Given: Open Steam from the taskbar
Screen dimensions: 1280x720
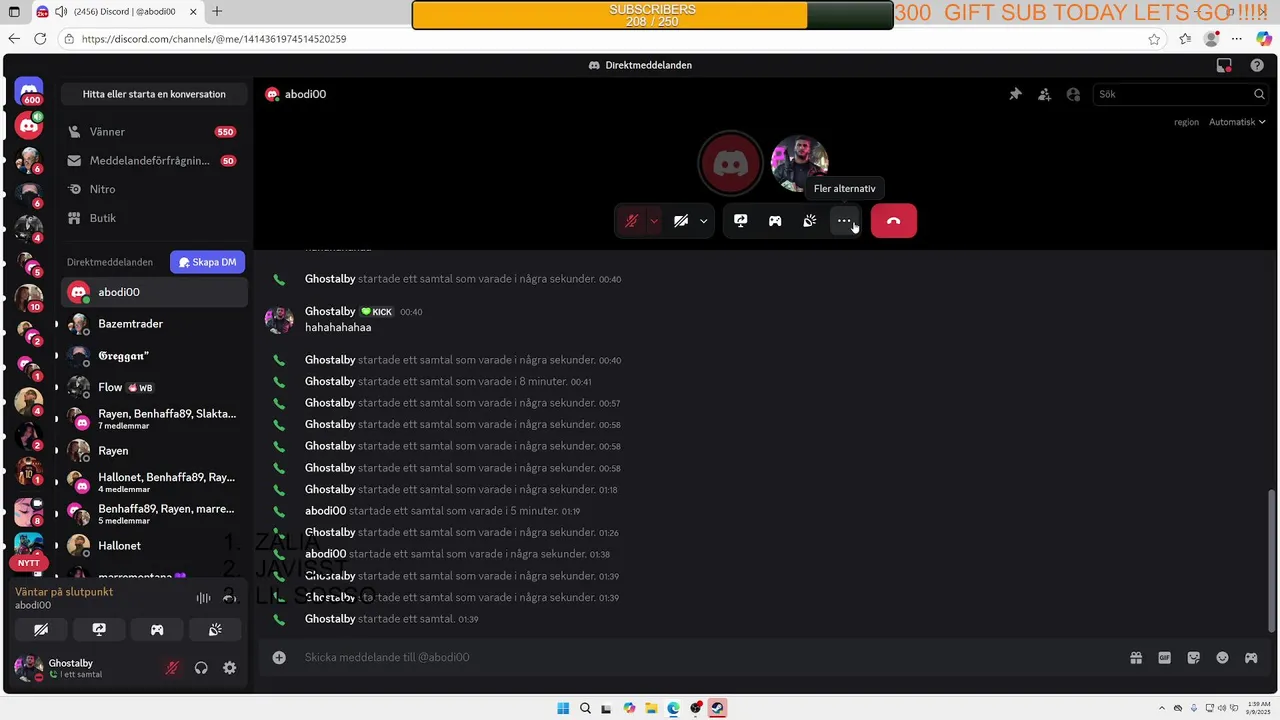Looking at the screenshot, I should coord(717,708).
